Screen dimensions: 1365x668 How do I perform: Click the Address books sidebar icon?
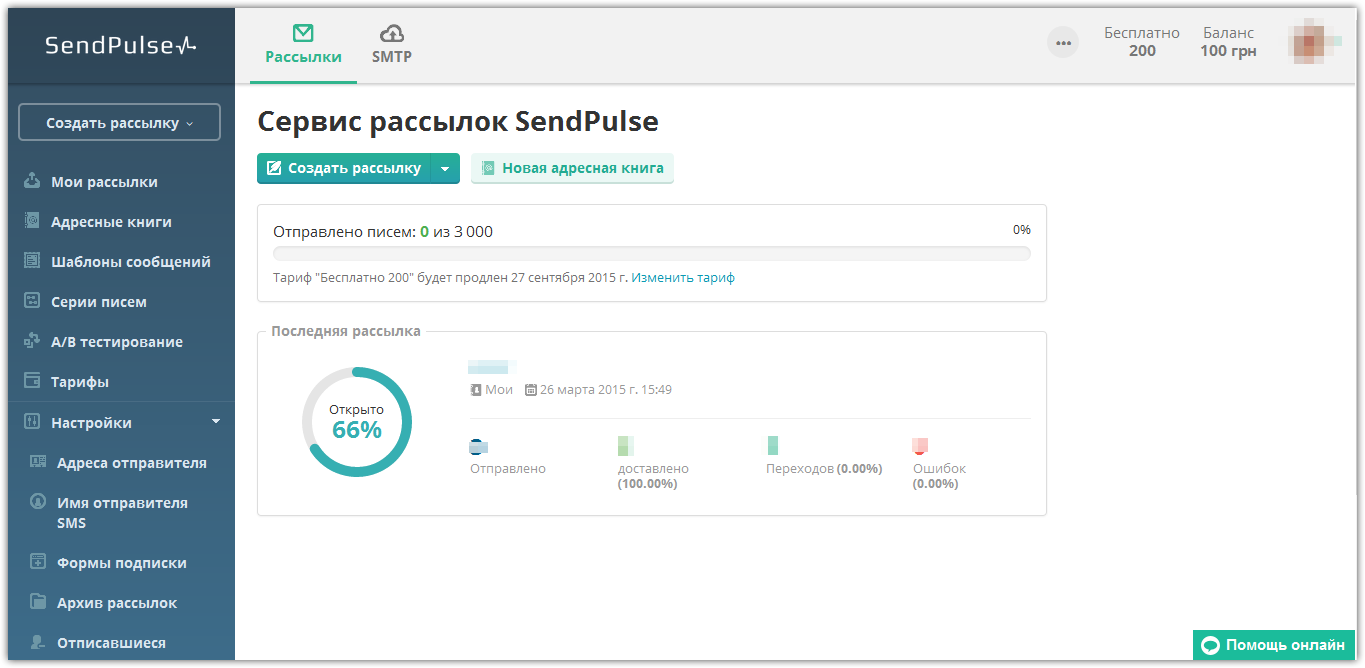click(x=32, y=222)
